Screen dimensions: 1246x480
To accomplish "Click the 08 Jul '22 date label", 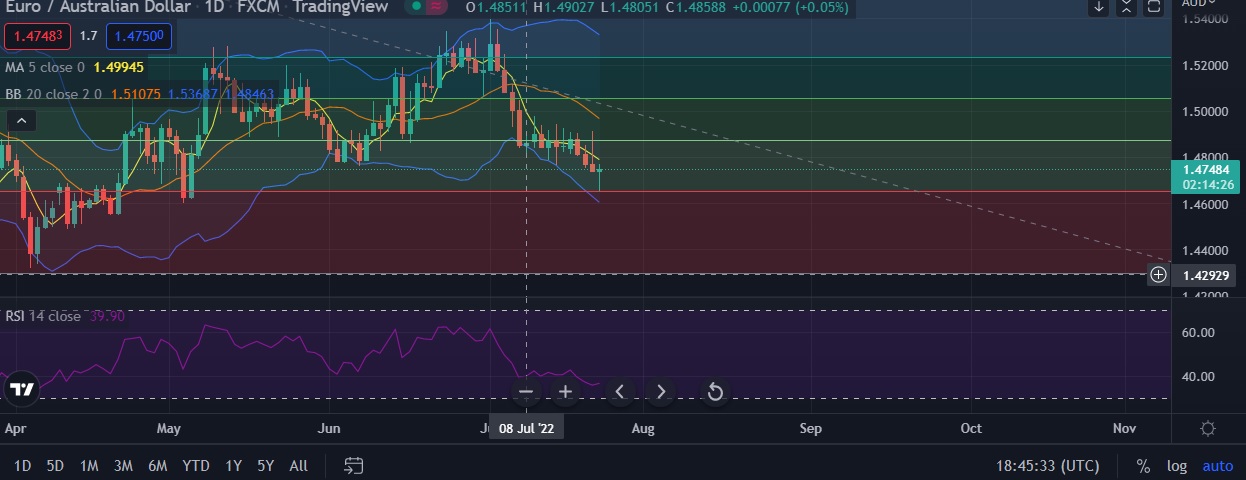I will [x=527, y=428].
